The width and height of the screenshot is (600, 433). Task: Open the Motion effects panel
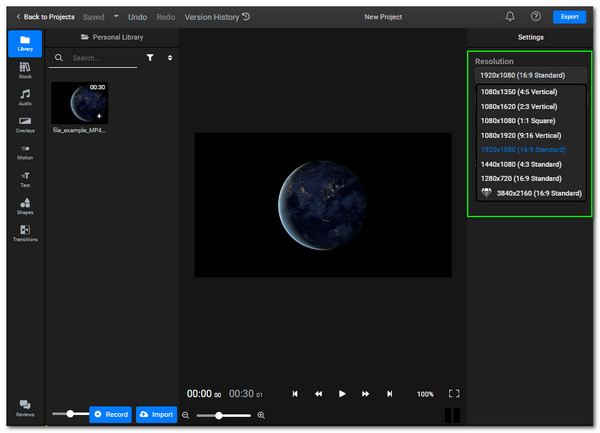pyautogui.click(x=24, y=151)
